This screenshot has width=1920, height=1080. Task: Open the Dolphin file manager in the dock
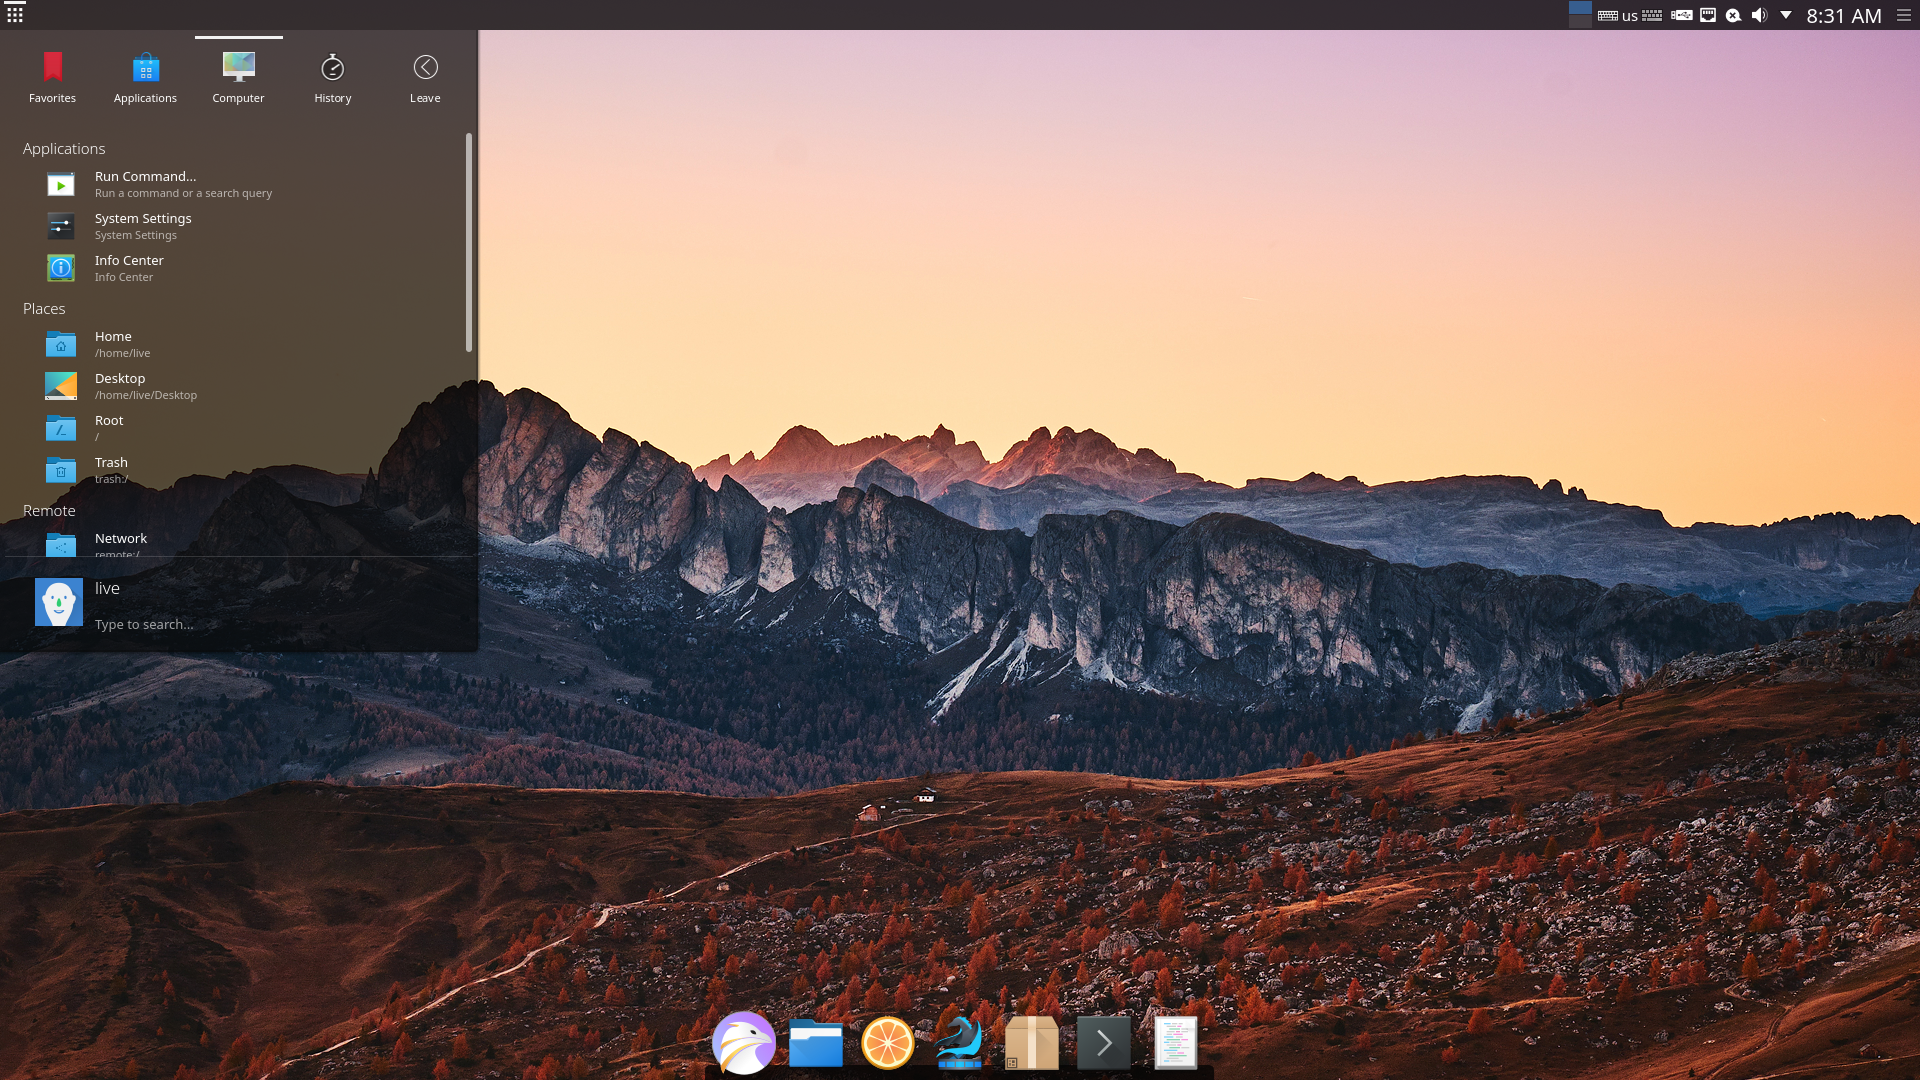(816, 1042)
